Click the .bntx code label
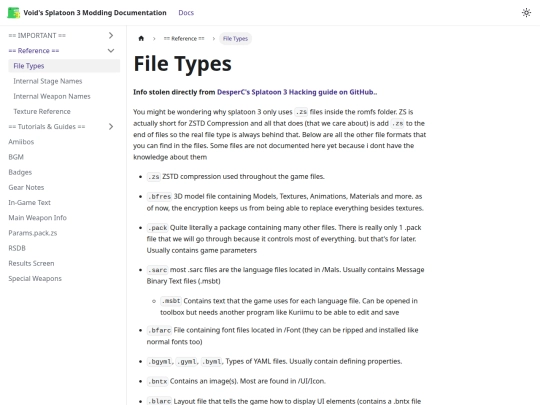 (x=157, y=381)
